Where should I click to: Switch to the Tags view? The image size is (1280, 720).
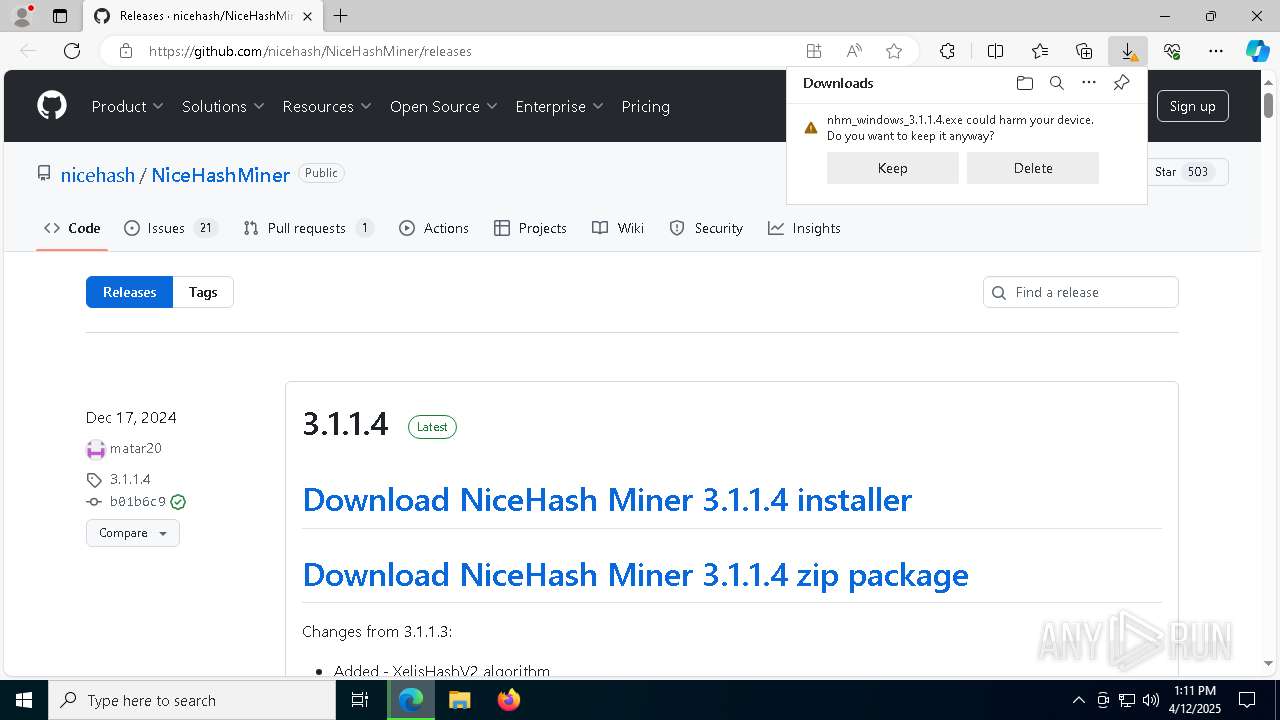point(203,292)
